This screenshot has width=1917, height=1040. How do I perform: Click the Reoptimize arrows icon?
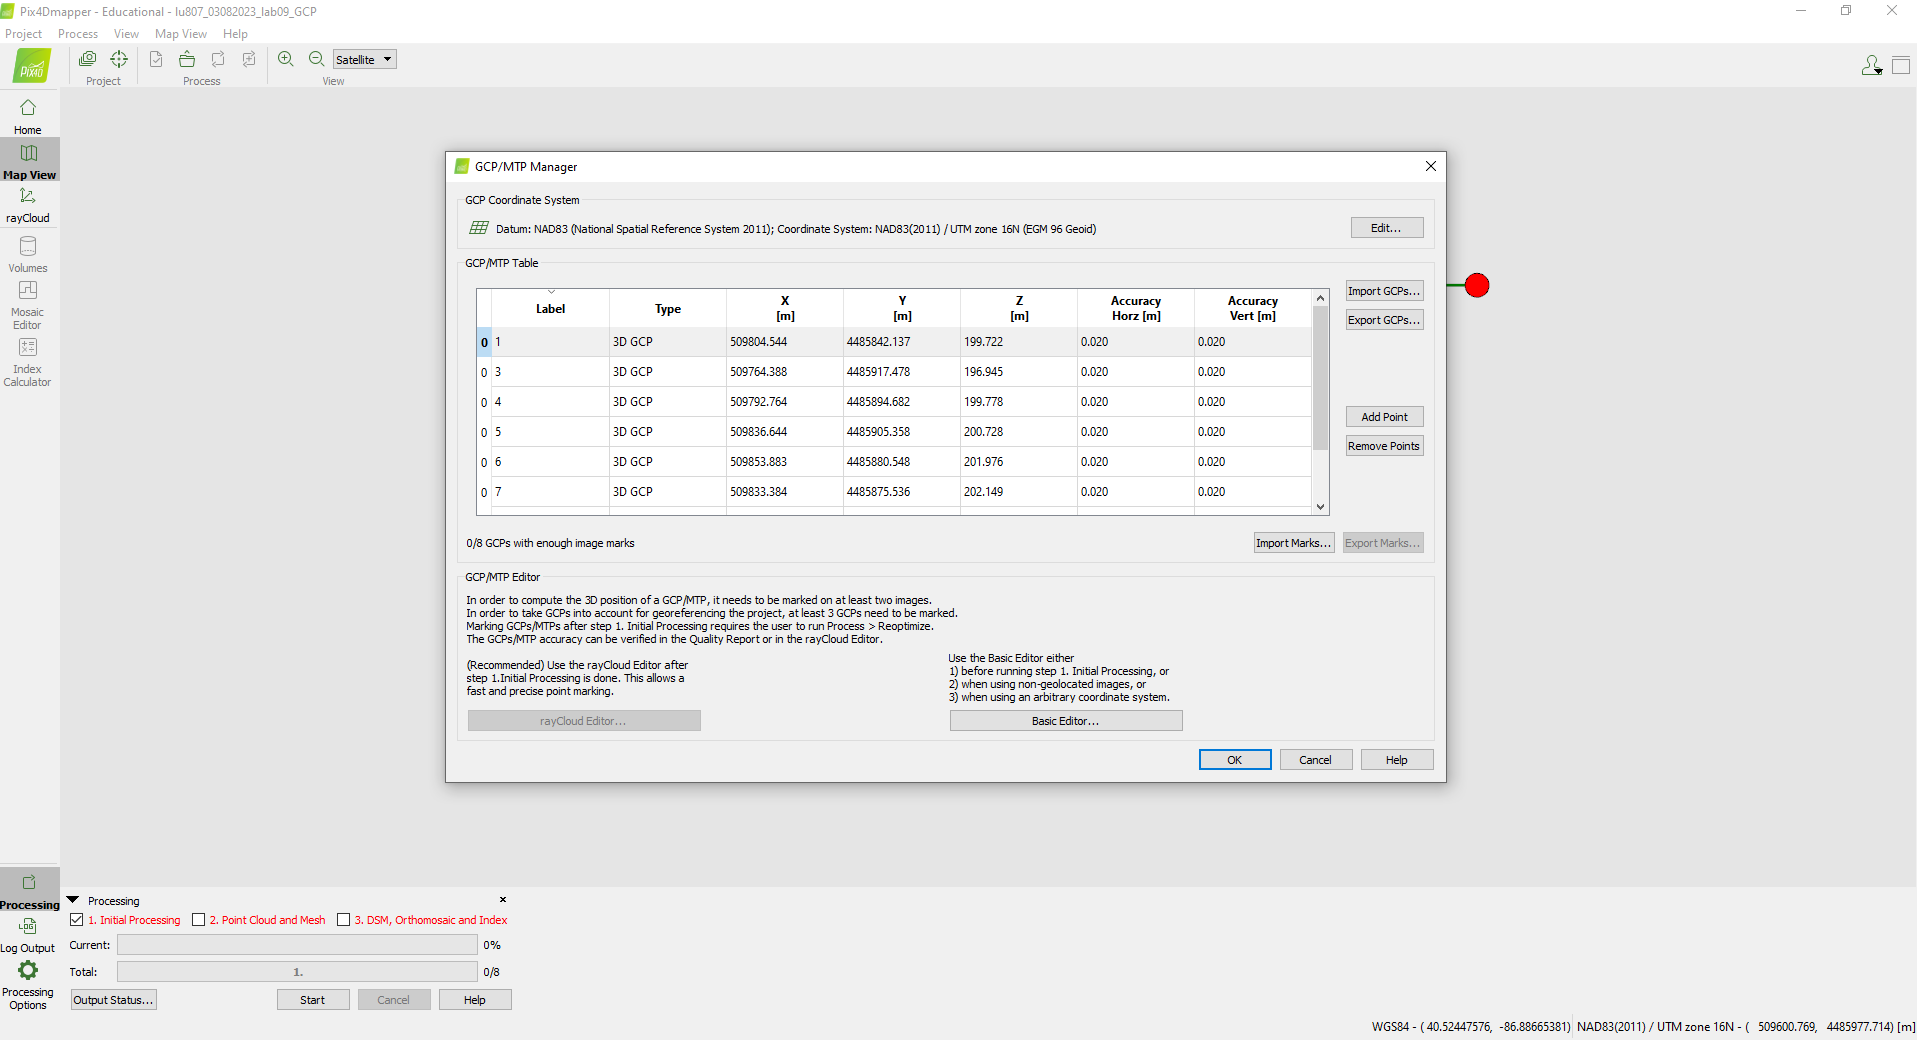point(218,59)
